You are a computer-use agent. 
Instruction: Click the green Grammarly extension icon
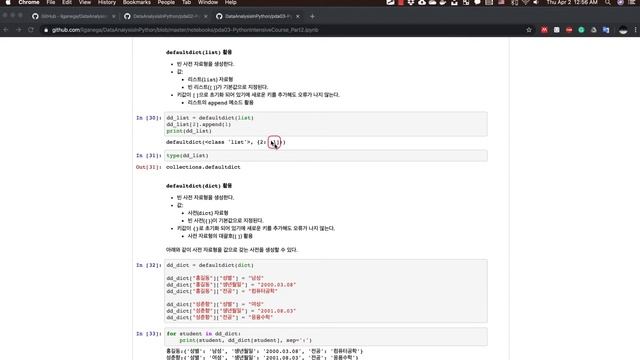(581, 30)
